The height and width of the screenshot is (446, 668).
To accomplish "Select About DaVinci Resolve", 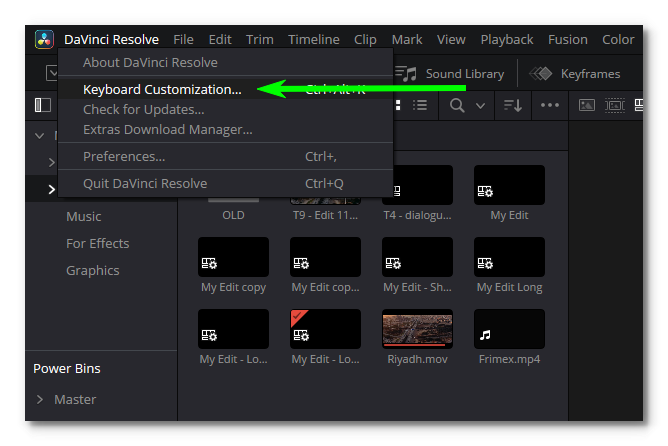I will (x=225, y=63).
